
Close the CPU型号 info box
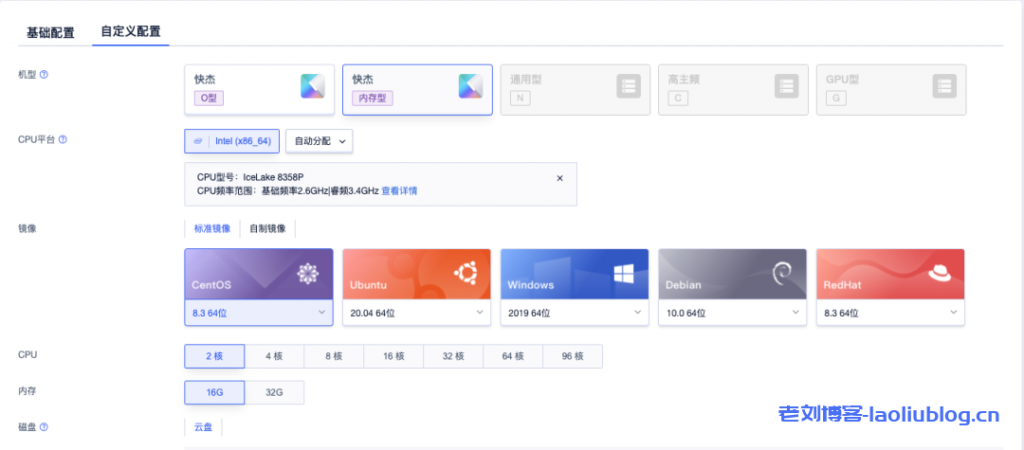(x=560, y=177)
